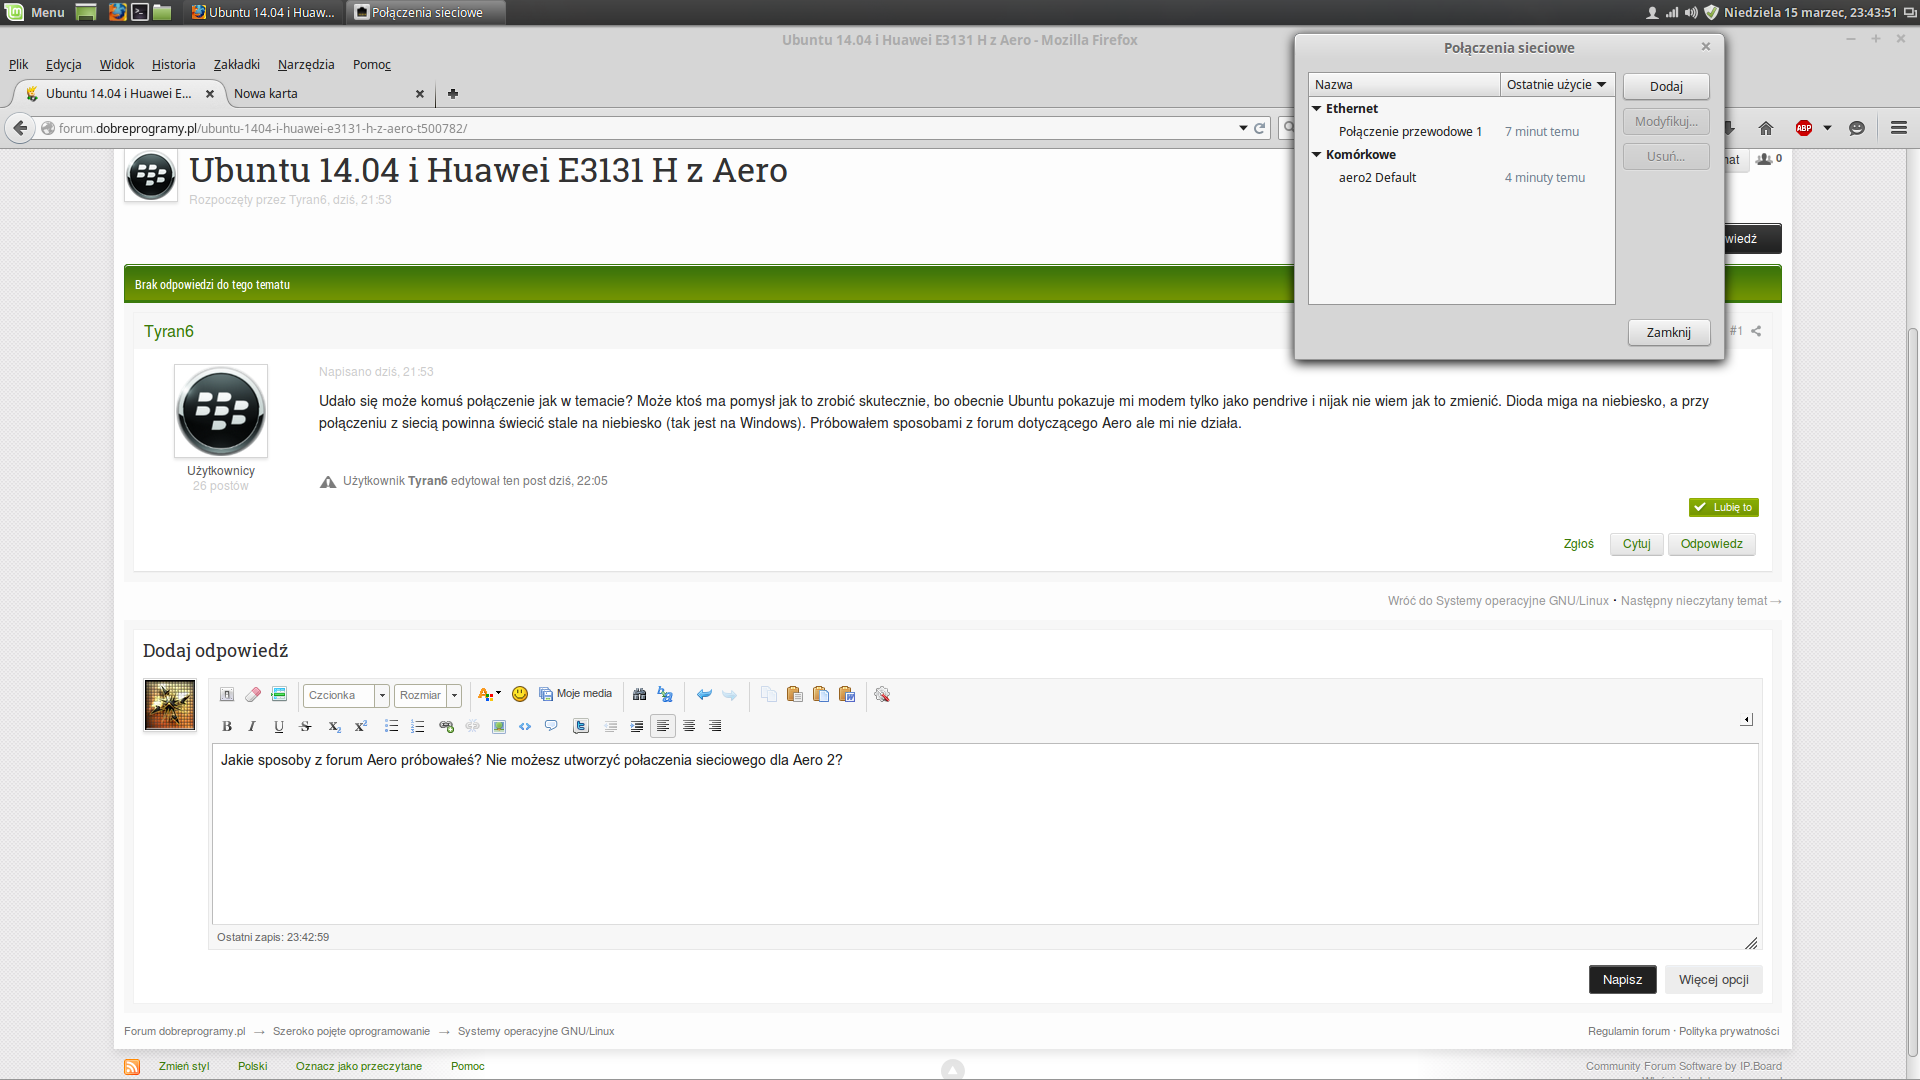Select Połączenie przewodowe 1 connection
The image size is (1920, 1080).
[1461, 132]
